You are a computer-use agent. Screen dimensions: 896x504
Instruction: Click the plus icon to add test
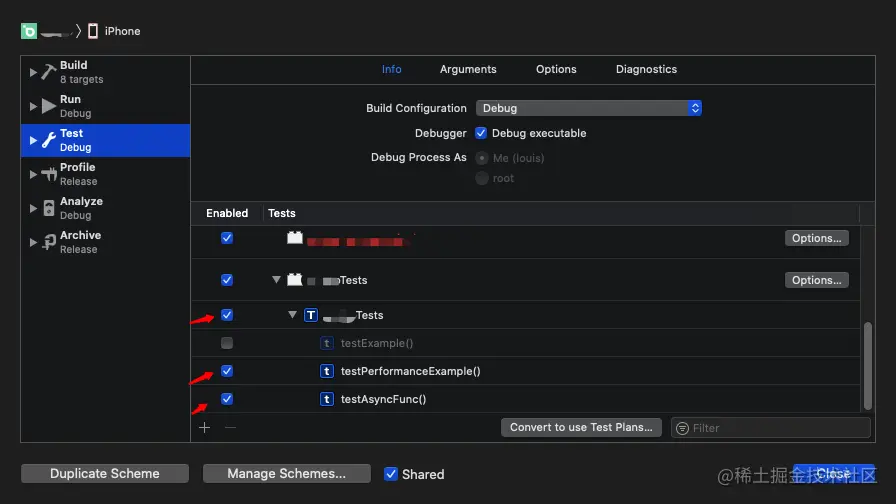[x=205, y=427]
